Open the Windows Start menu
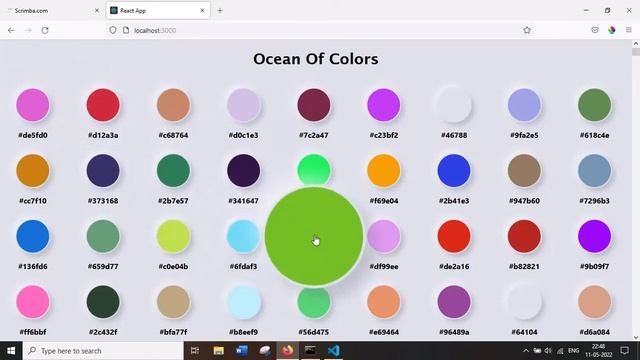Screen dimensions: 640x360 coord(11,351)
